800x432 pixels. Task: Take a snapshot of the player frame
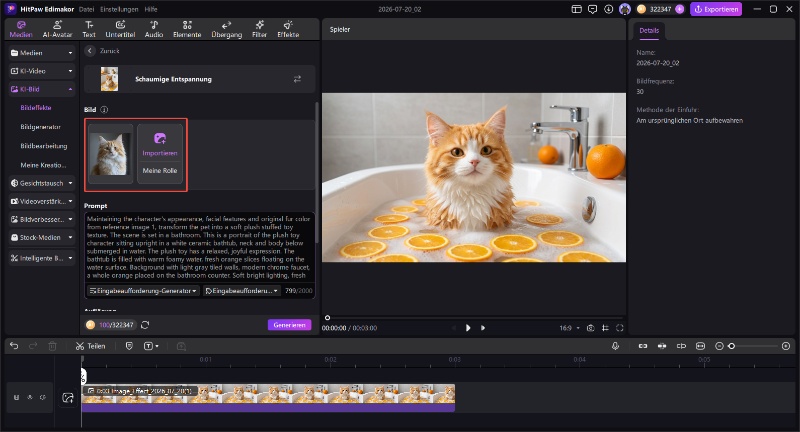(x=590, y=328)
